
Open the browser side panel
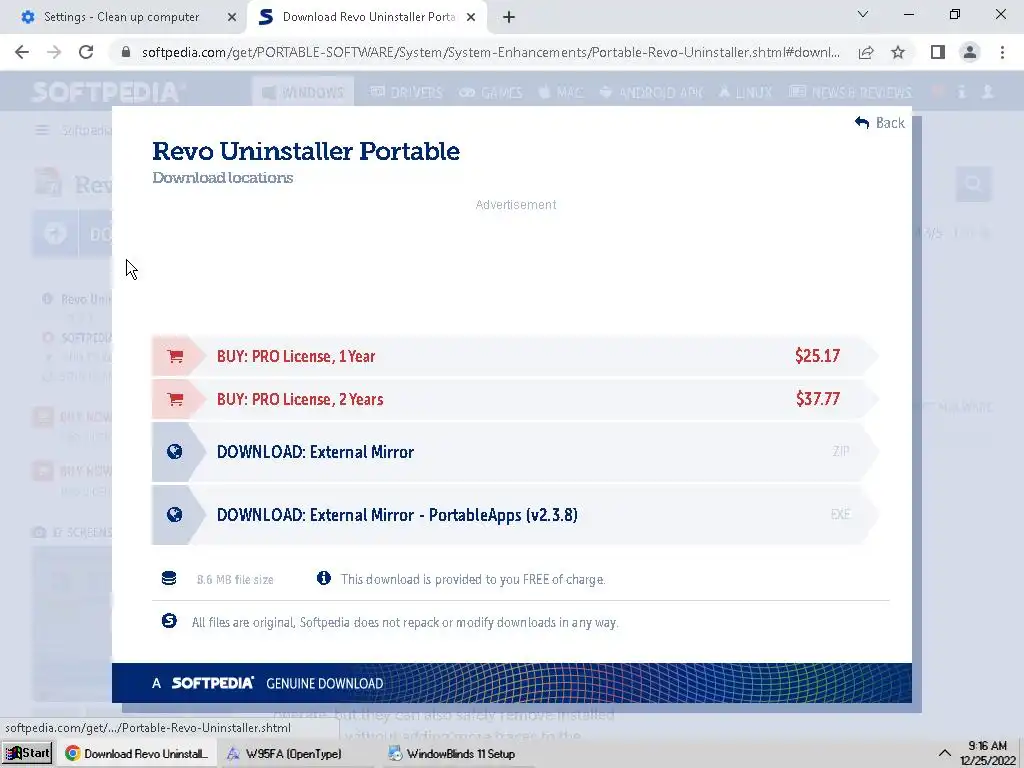click(938, 52)
